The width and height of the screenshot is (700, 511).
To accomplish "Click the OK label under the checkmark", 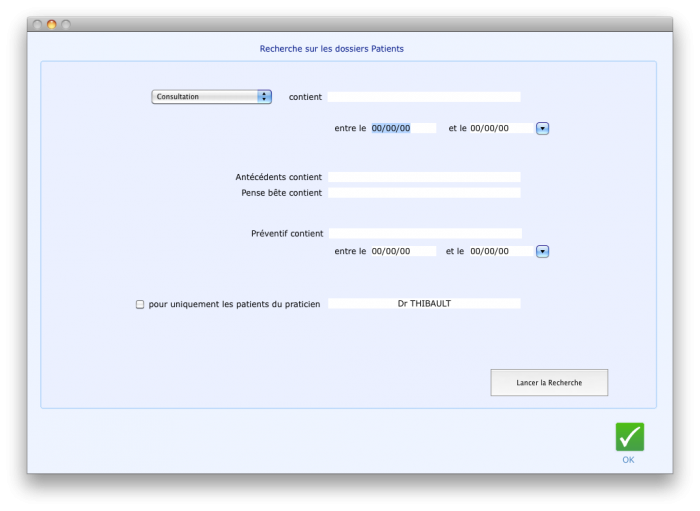I will 628,460.
